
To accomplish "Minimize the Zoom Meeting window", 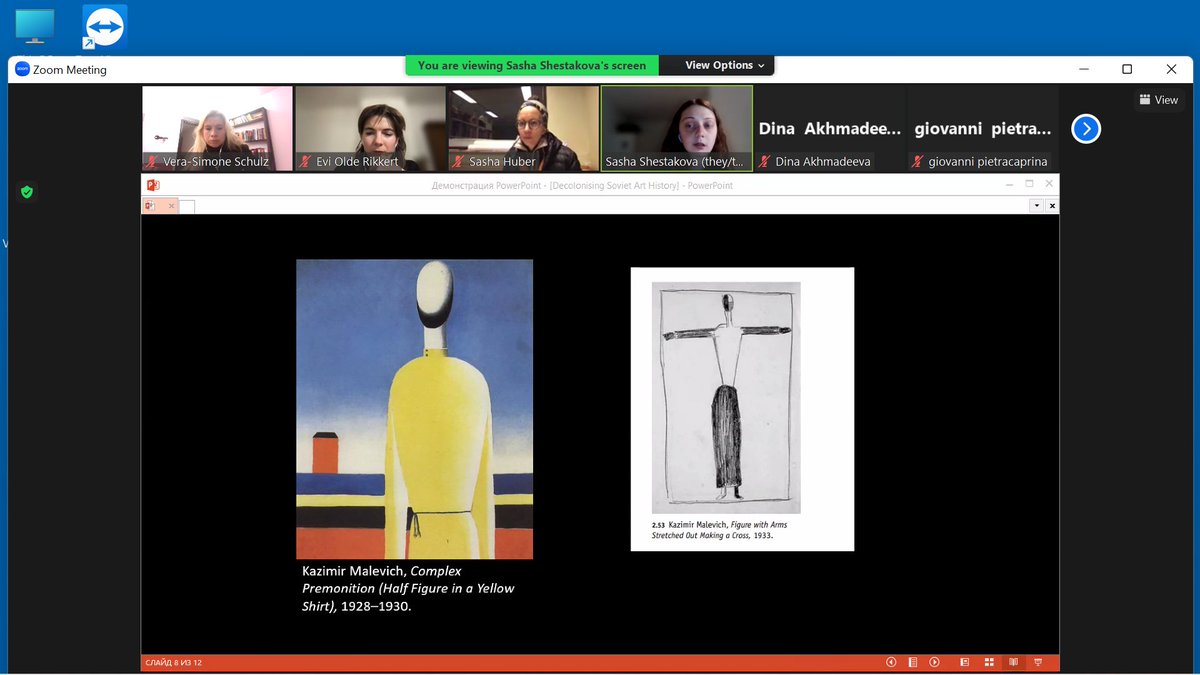I will [x=1083, y=69].
